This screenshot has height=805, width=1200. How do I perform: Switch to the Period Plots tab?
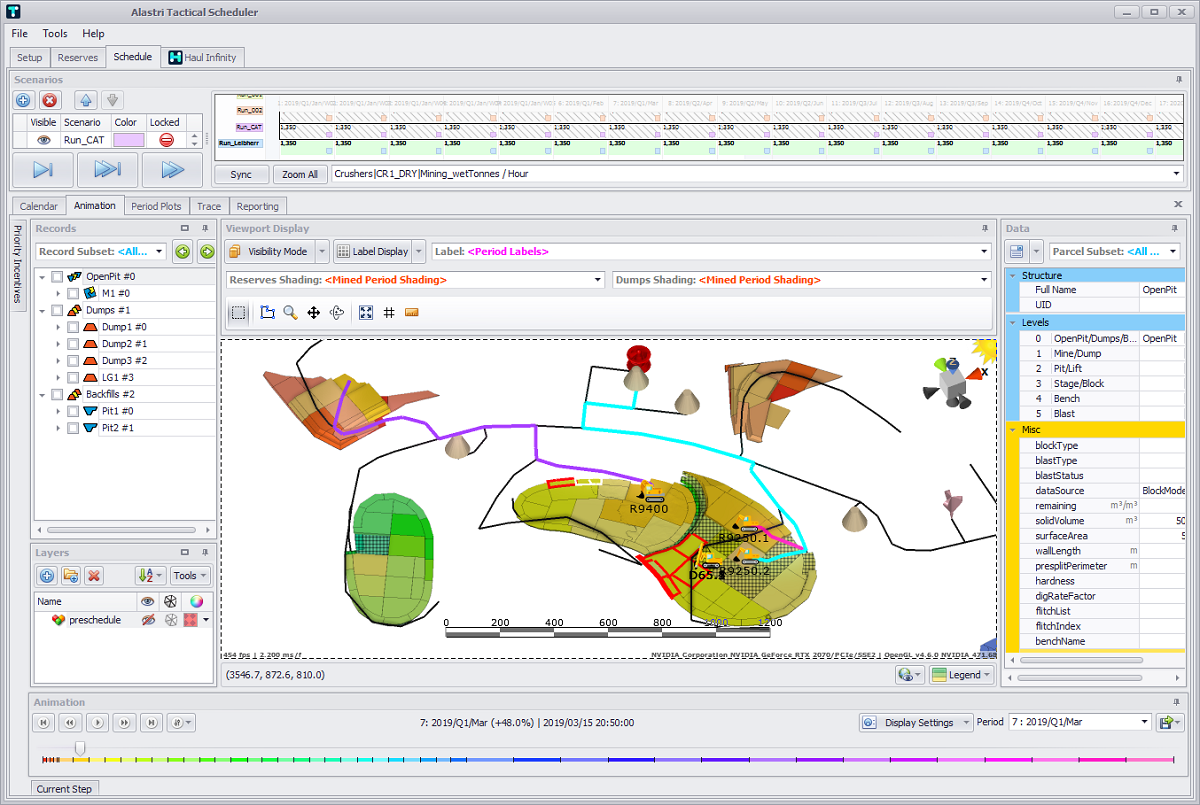point(157,206)
